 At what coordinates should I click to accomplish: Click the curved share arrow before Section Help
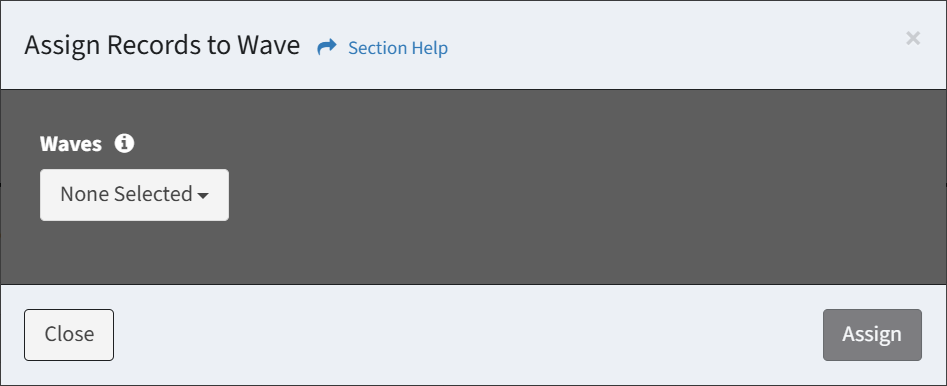(x=327, y=47)
